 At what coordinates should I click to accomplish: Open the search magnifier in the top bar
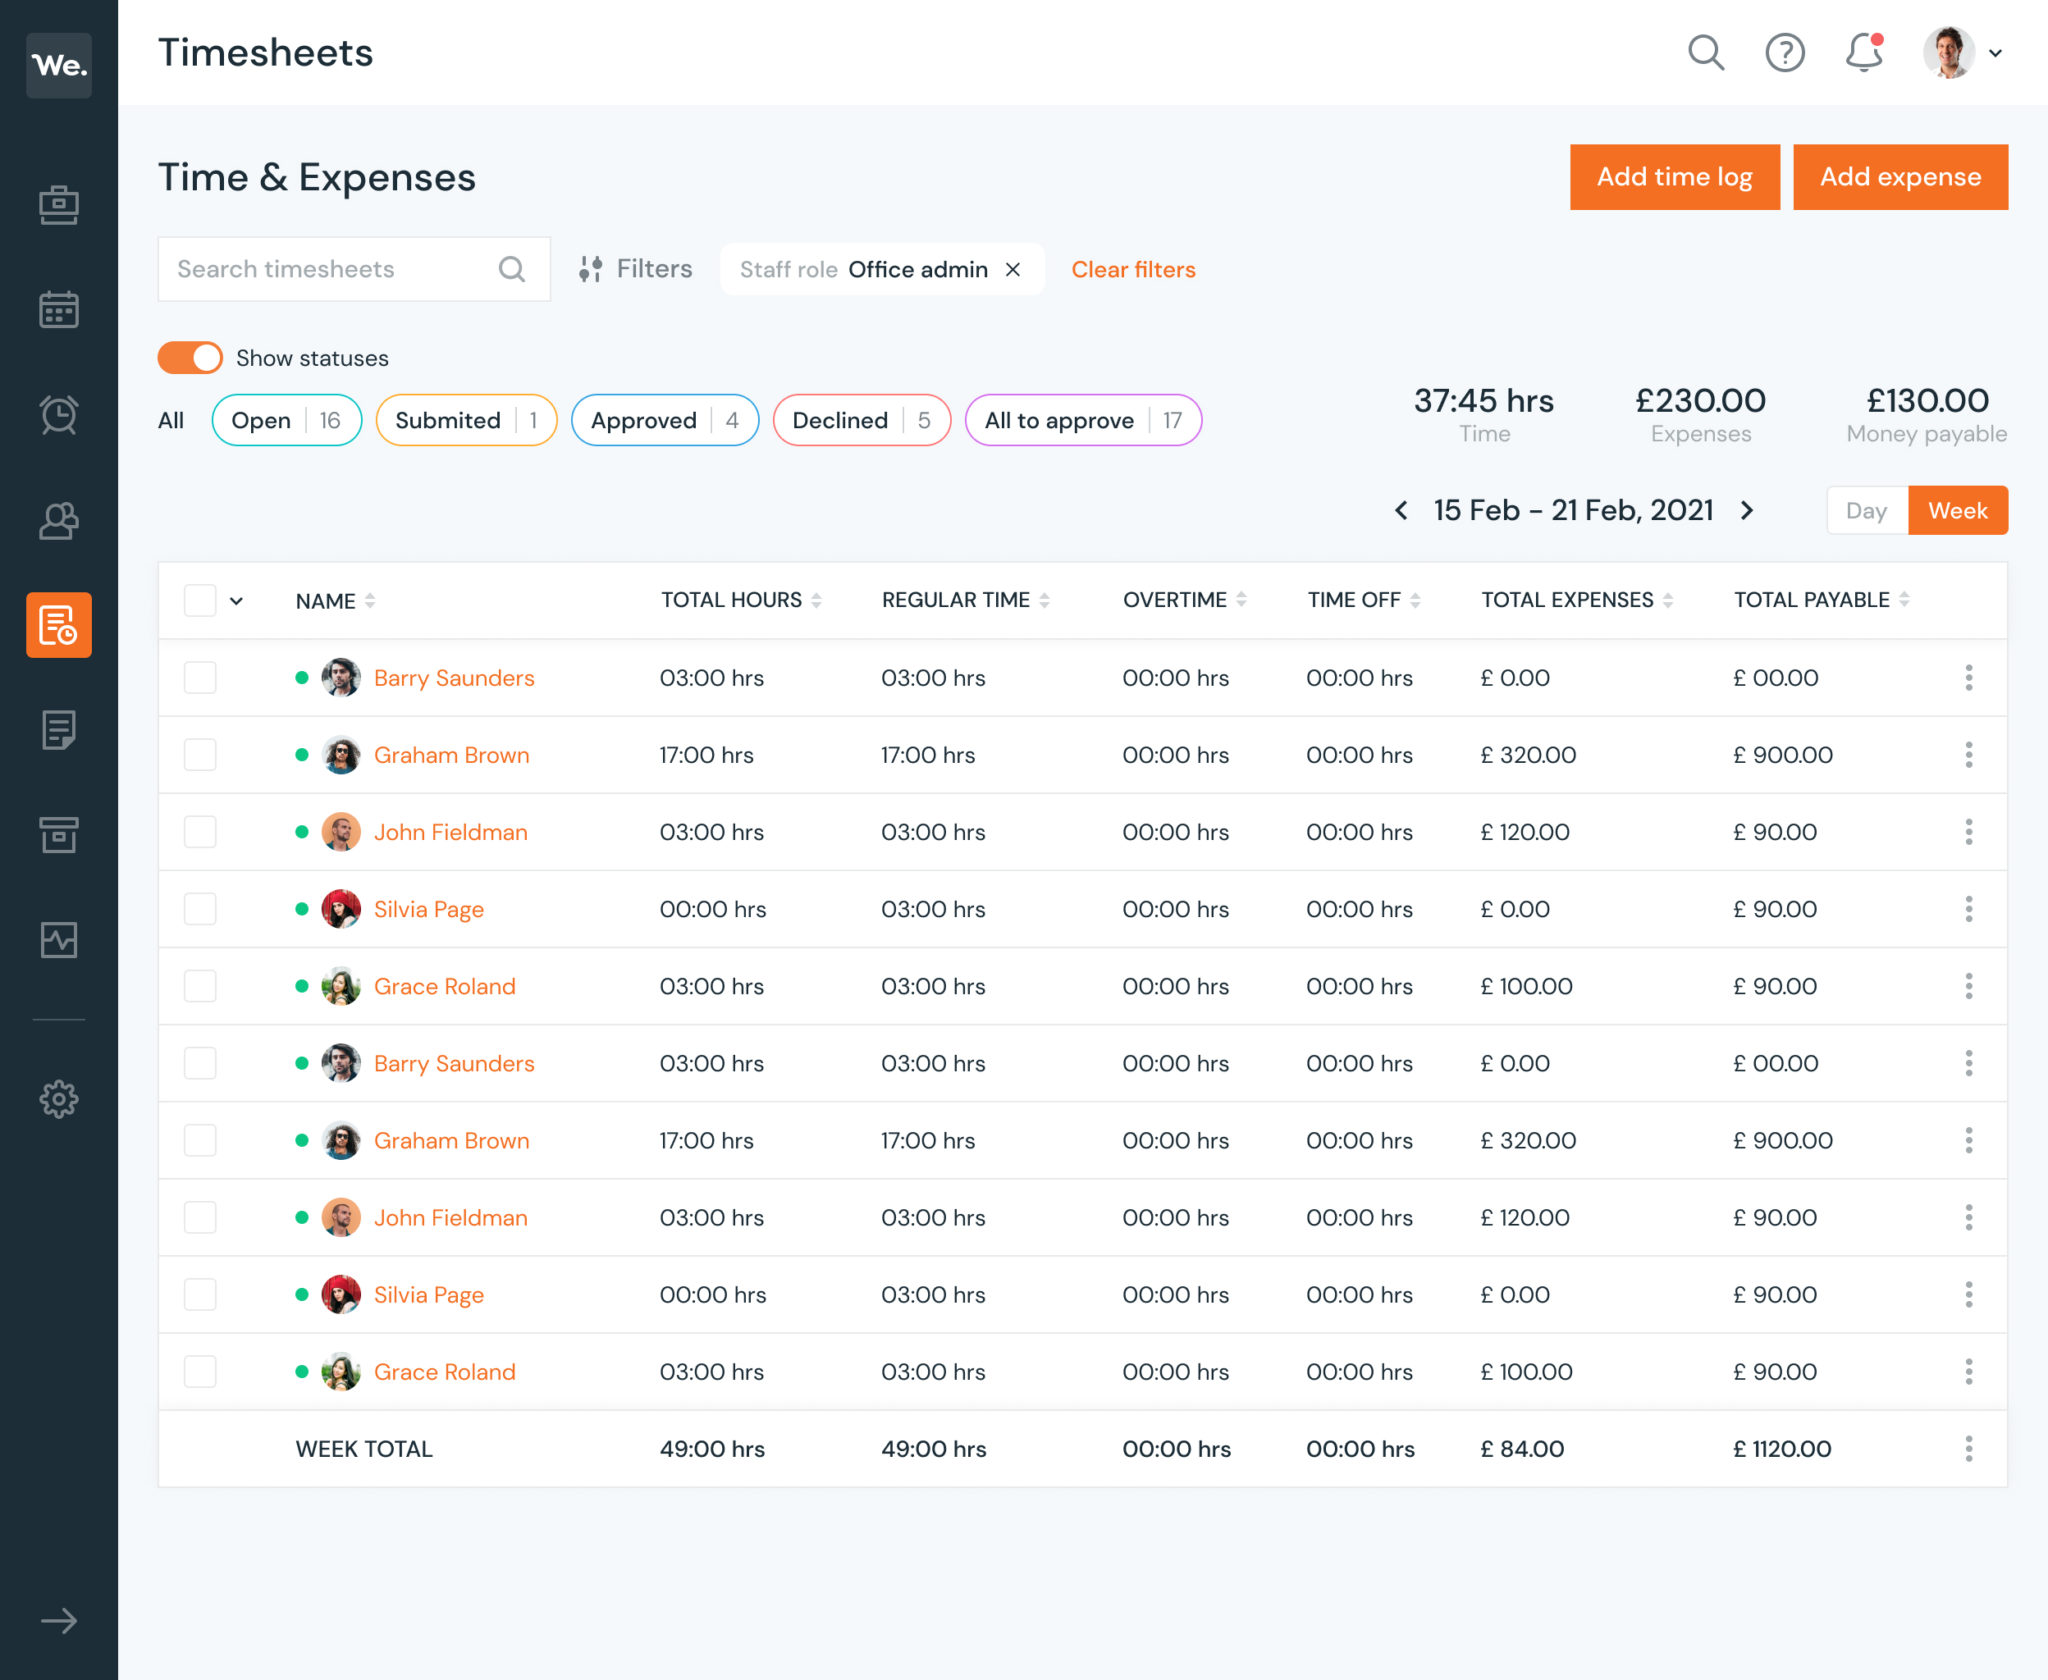(x=1706, y=53)
